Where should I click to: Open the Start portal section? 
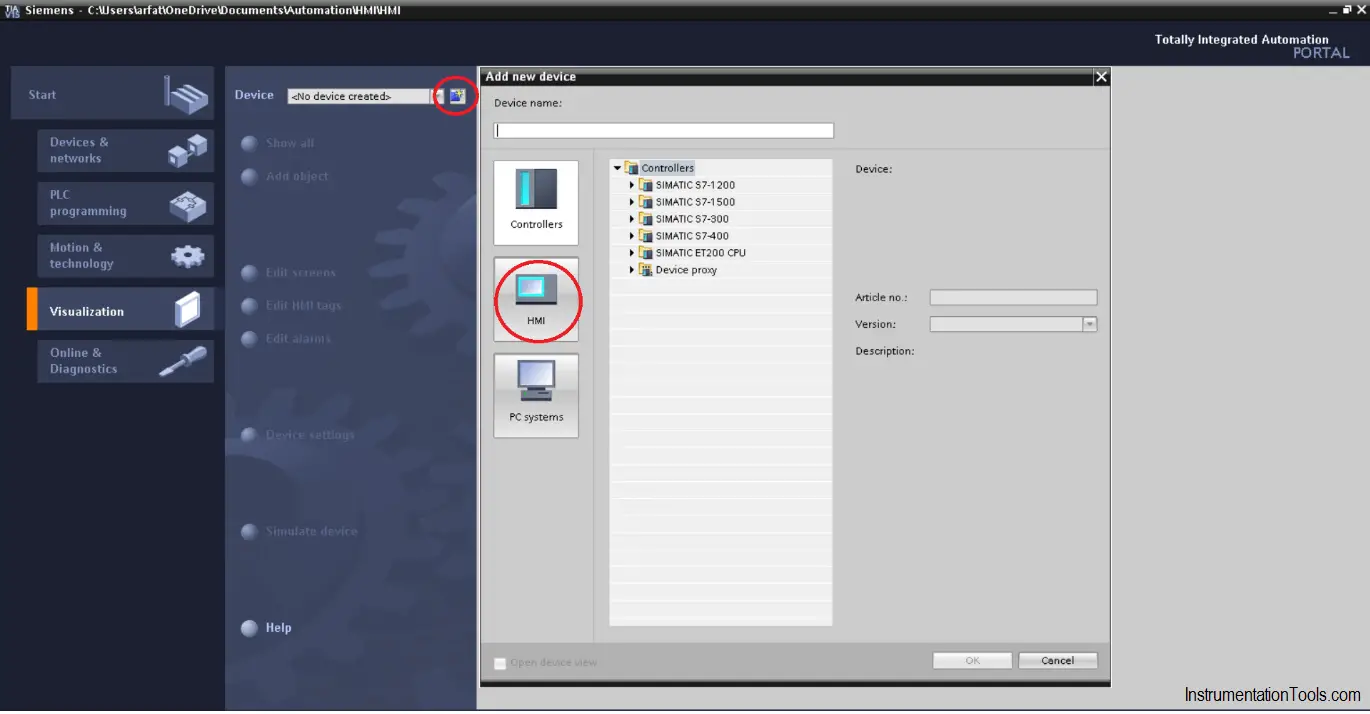[112, 95]
